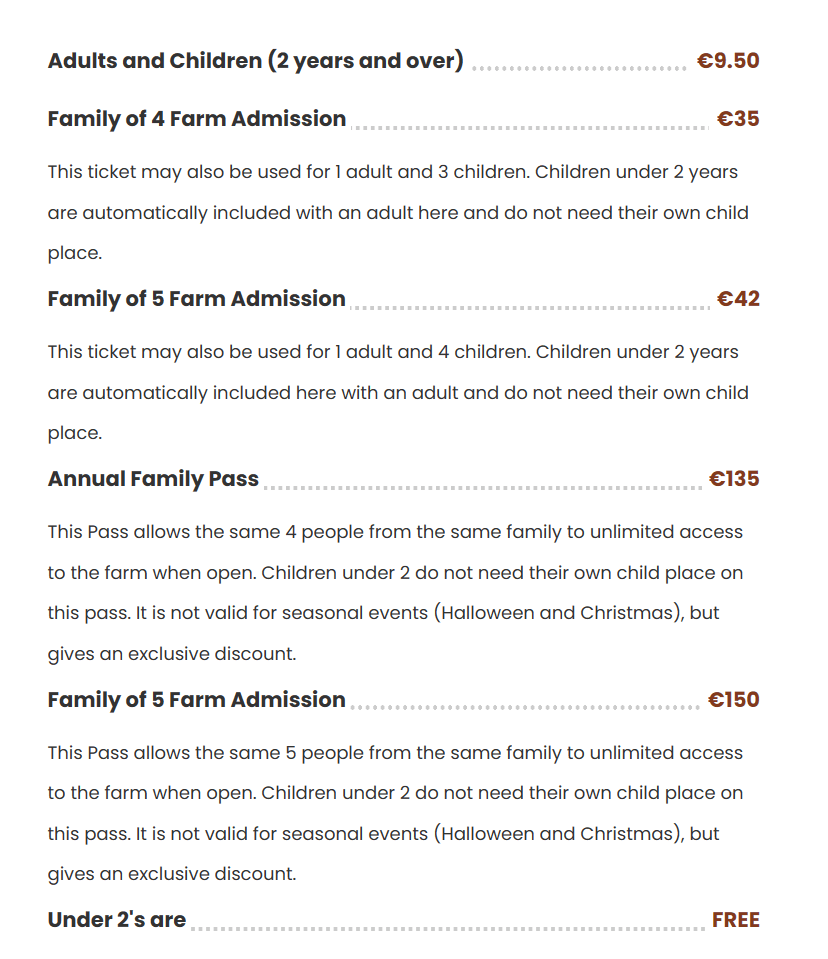The height and width of the screenshot is (959, 828).
Task: Click the Family of 5 heading priced €150
Action: [197, 700]
